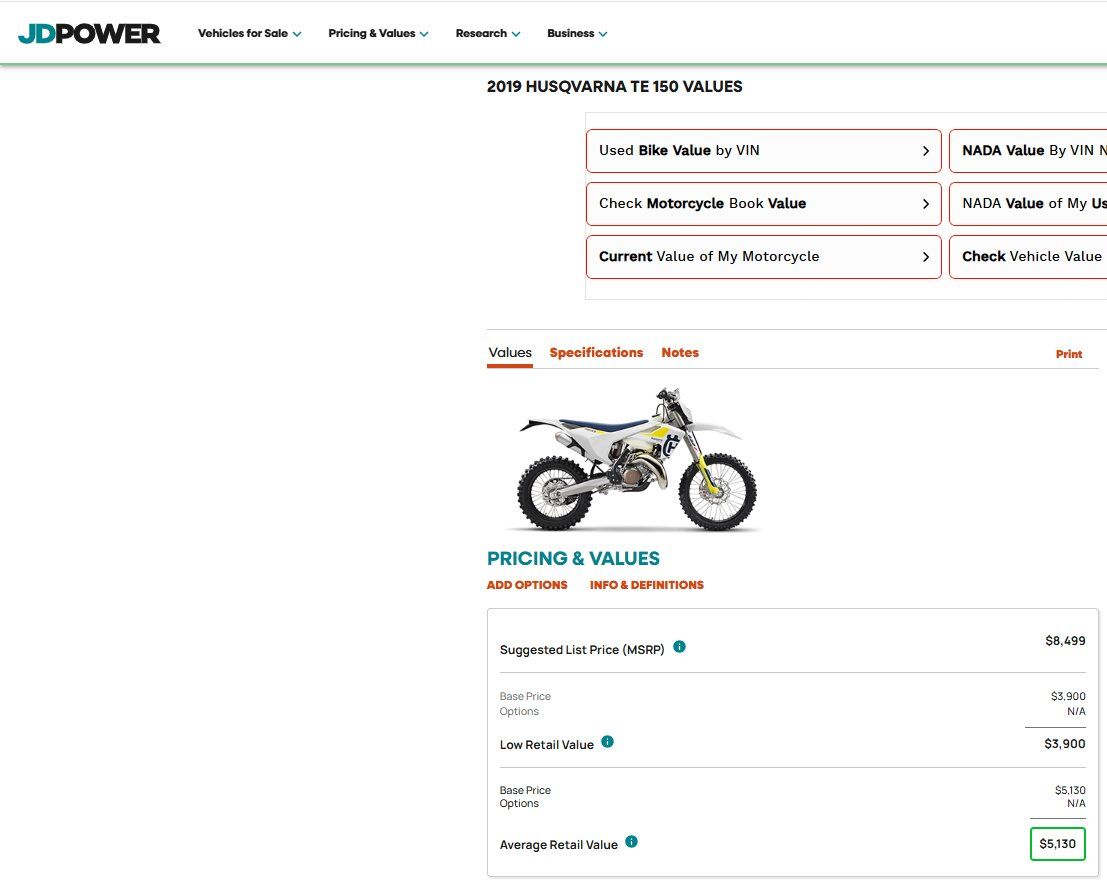Select the Values tab
This screenshot has width=1107, height=886.
[510, 352]
